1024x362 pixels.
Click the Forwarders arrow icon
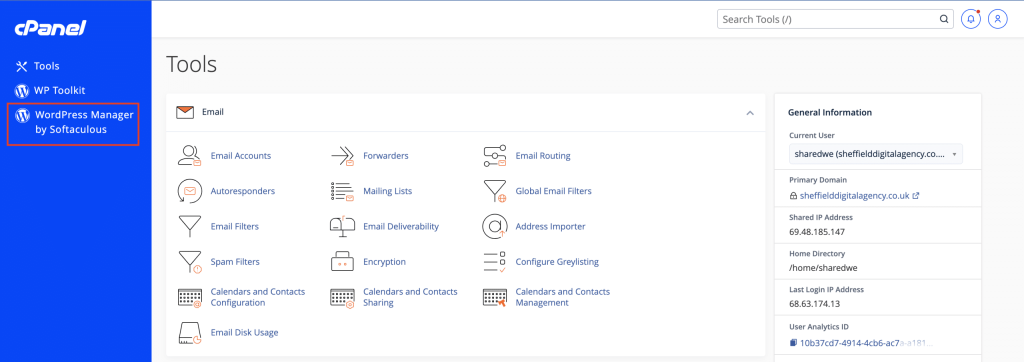click(x=342, y=156)
